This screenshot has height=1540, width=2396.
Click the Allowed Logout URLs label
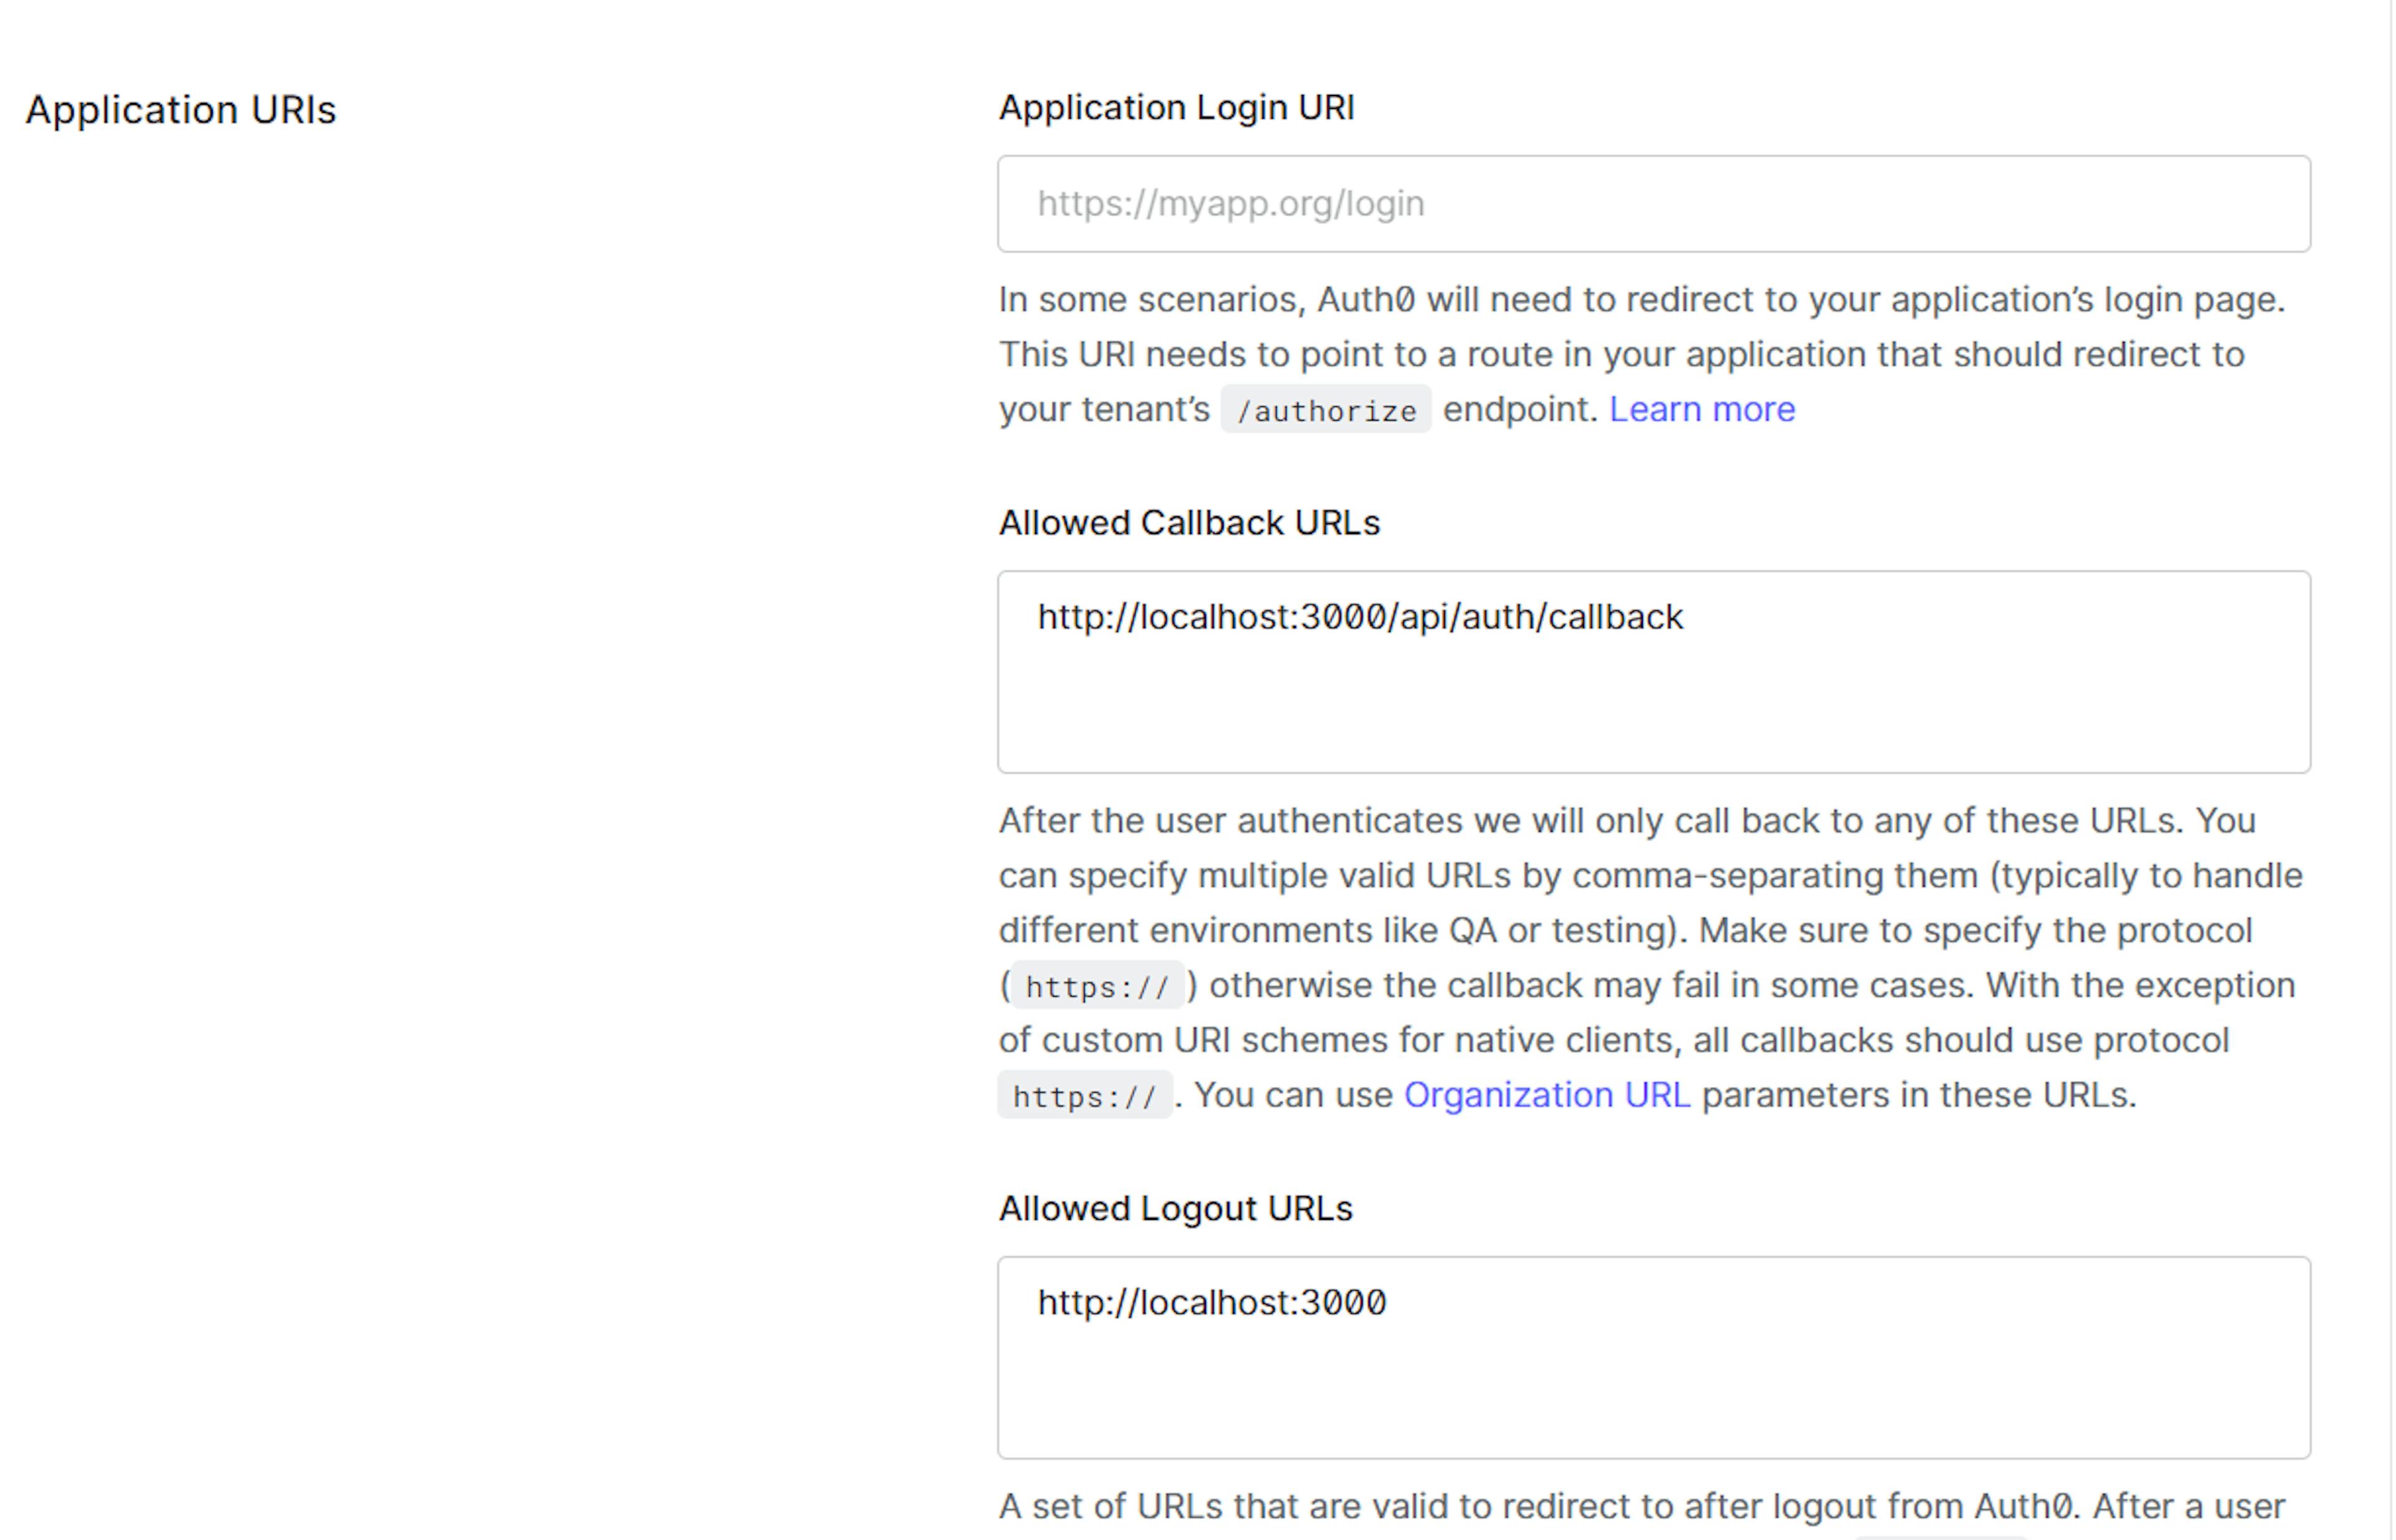[x=1175, y=1209]
